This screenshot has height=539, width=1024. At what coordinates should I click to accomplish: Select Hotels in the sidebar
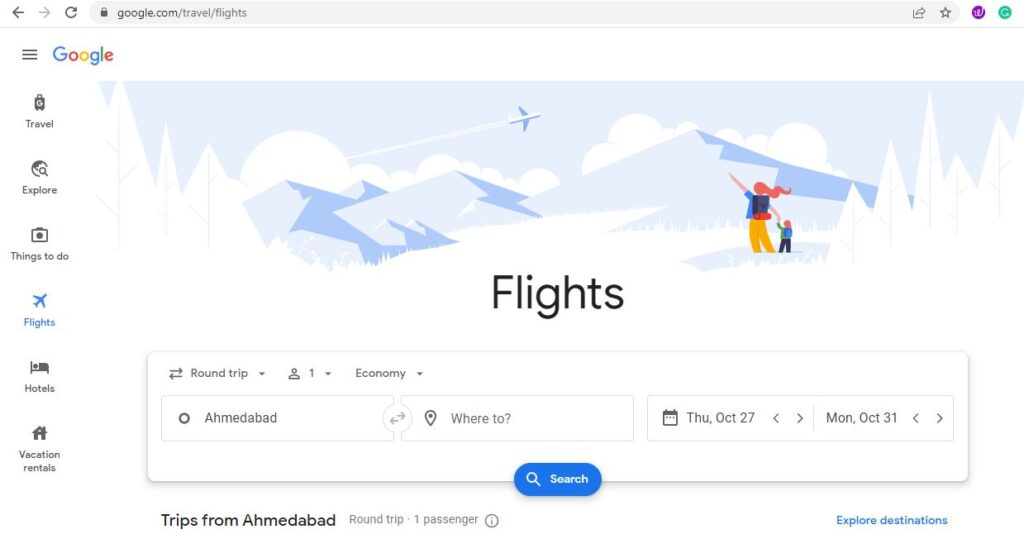[x=39, y=376]
